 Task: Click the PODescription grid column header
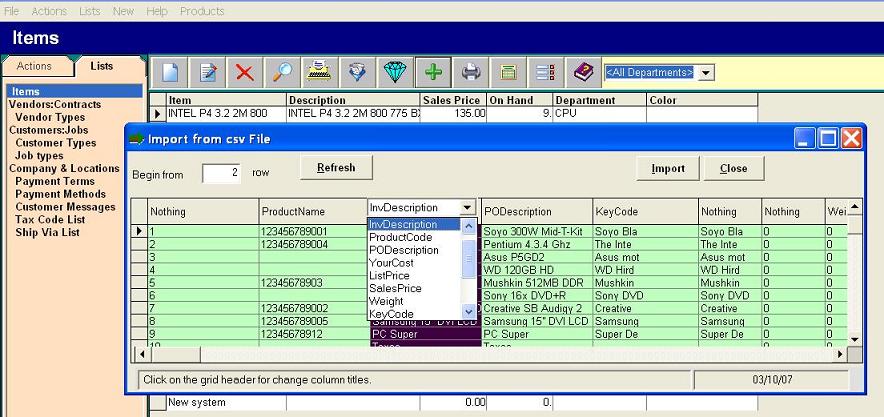click(537, 211)
